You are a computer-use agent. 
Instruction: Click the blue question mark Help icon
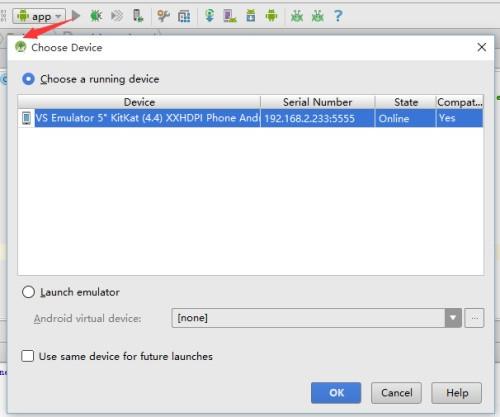(338, 16)
